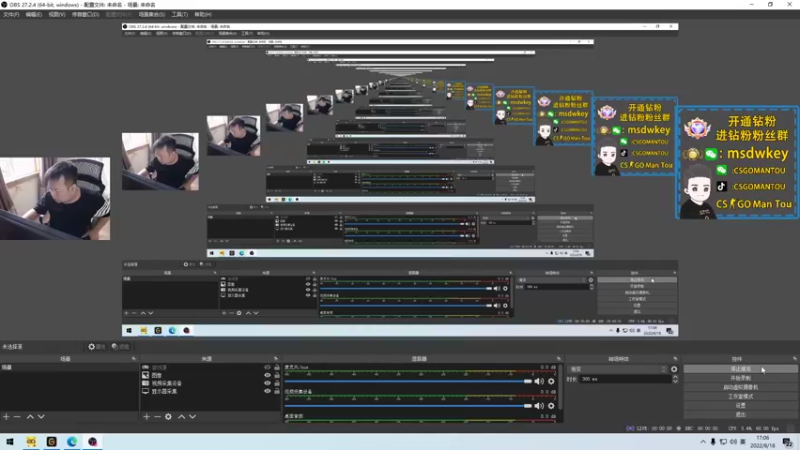Select the 场景 item in scene list

click(69, 367)
